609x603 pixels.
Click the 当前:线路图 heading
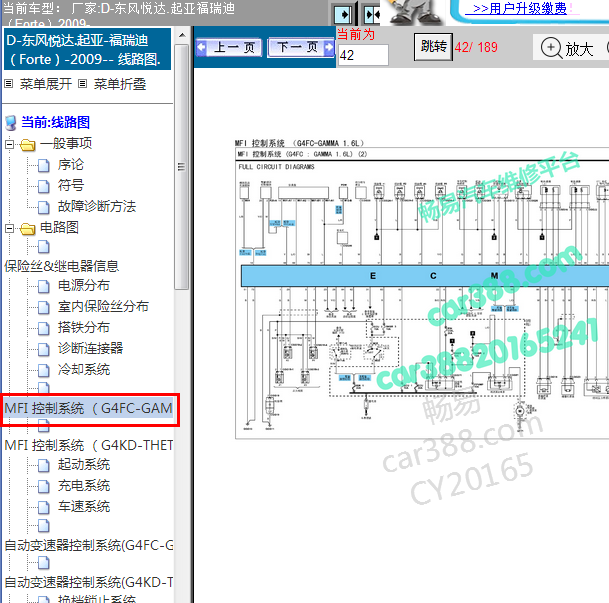tap(56, 122)
